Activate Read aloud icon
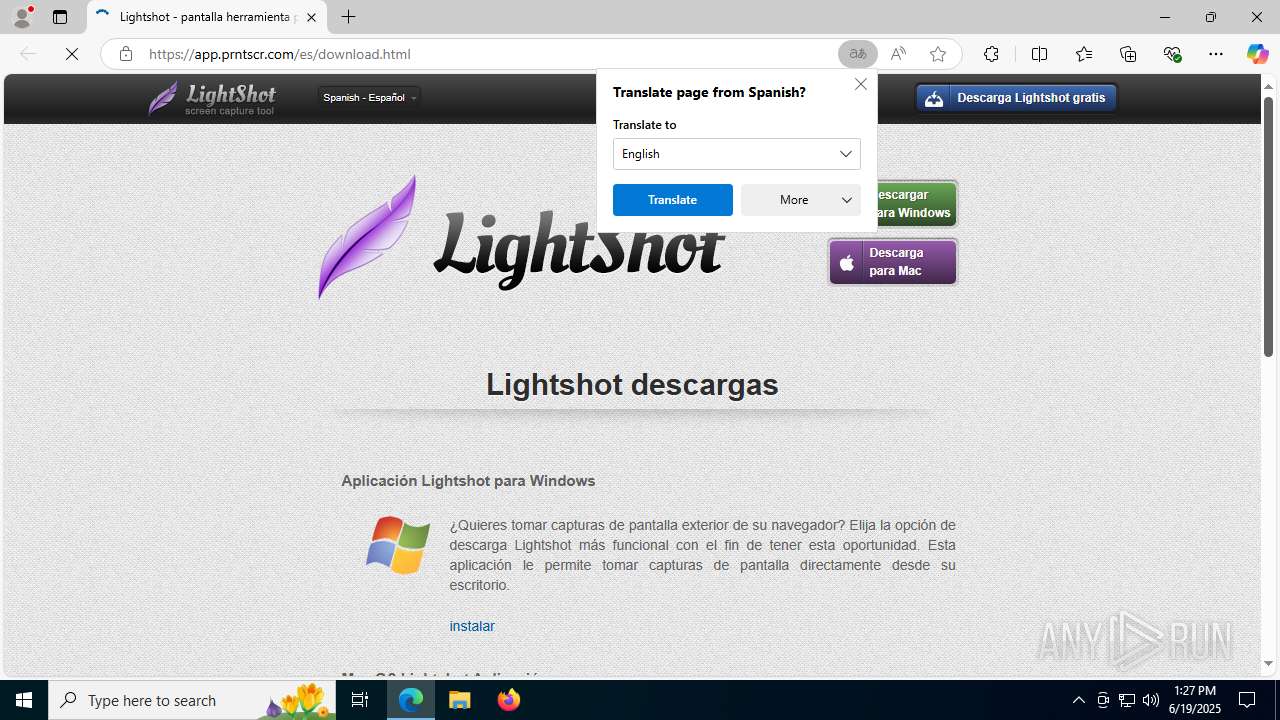1280x720 pixels. click(898, 54)
